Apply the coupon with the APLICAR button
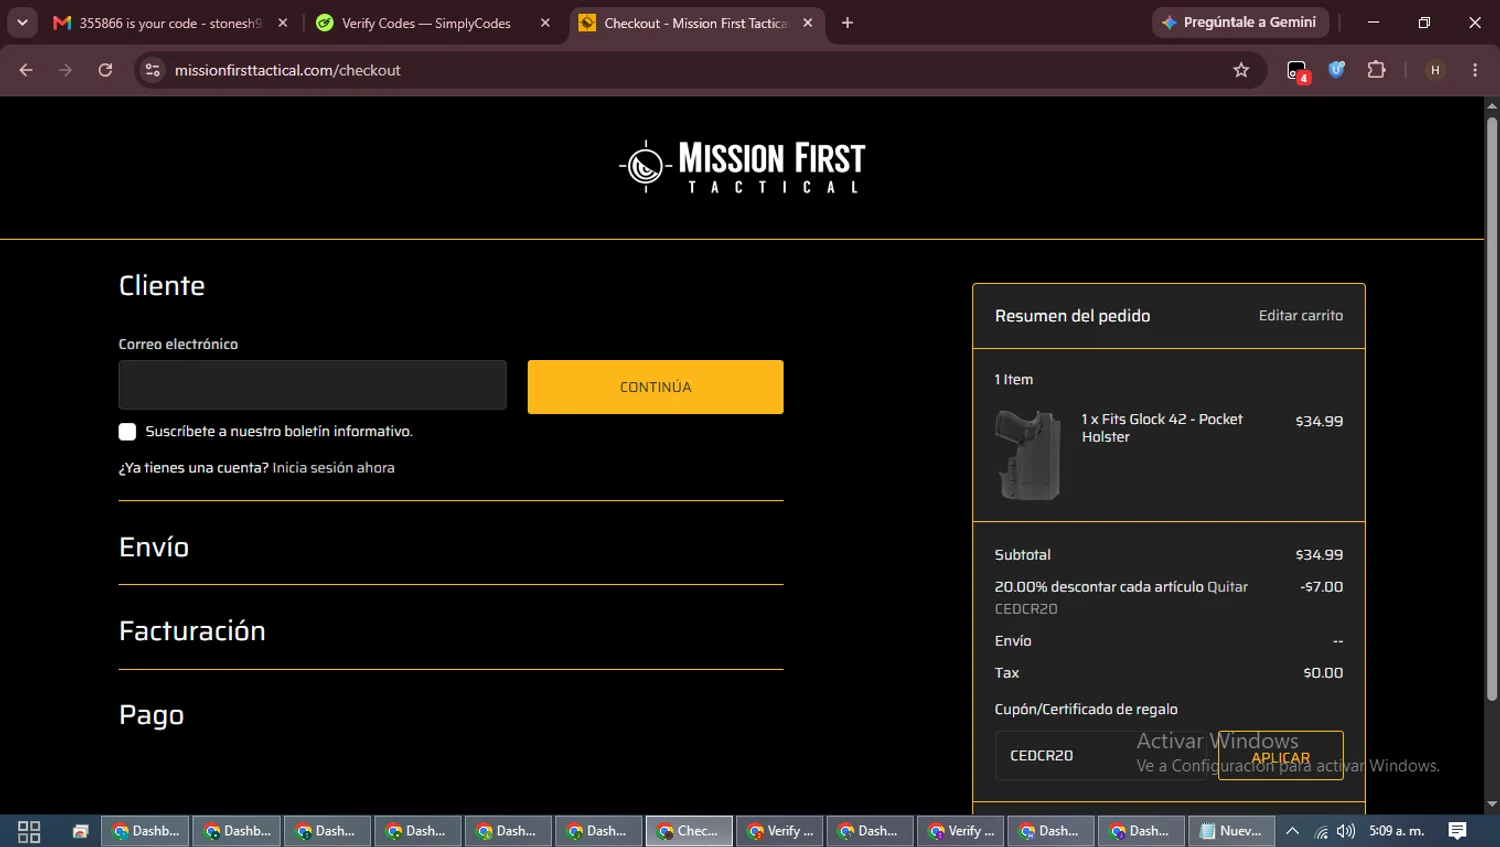 pos(1280,756)
